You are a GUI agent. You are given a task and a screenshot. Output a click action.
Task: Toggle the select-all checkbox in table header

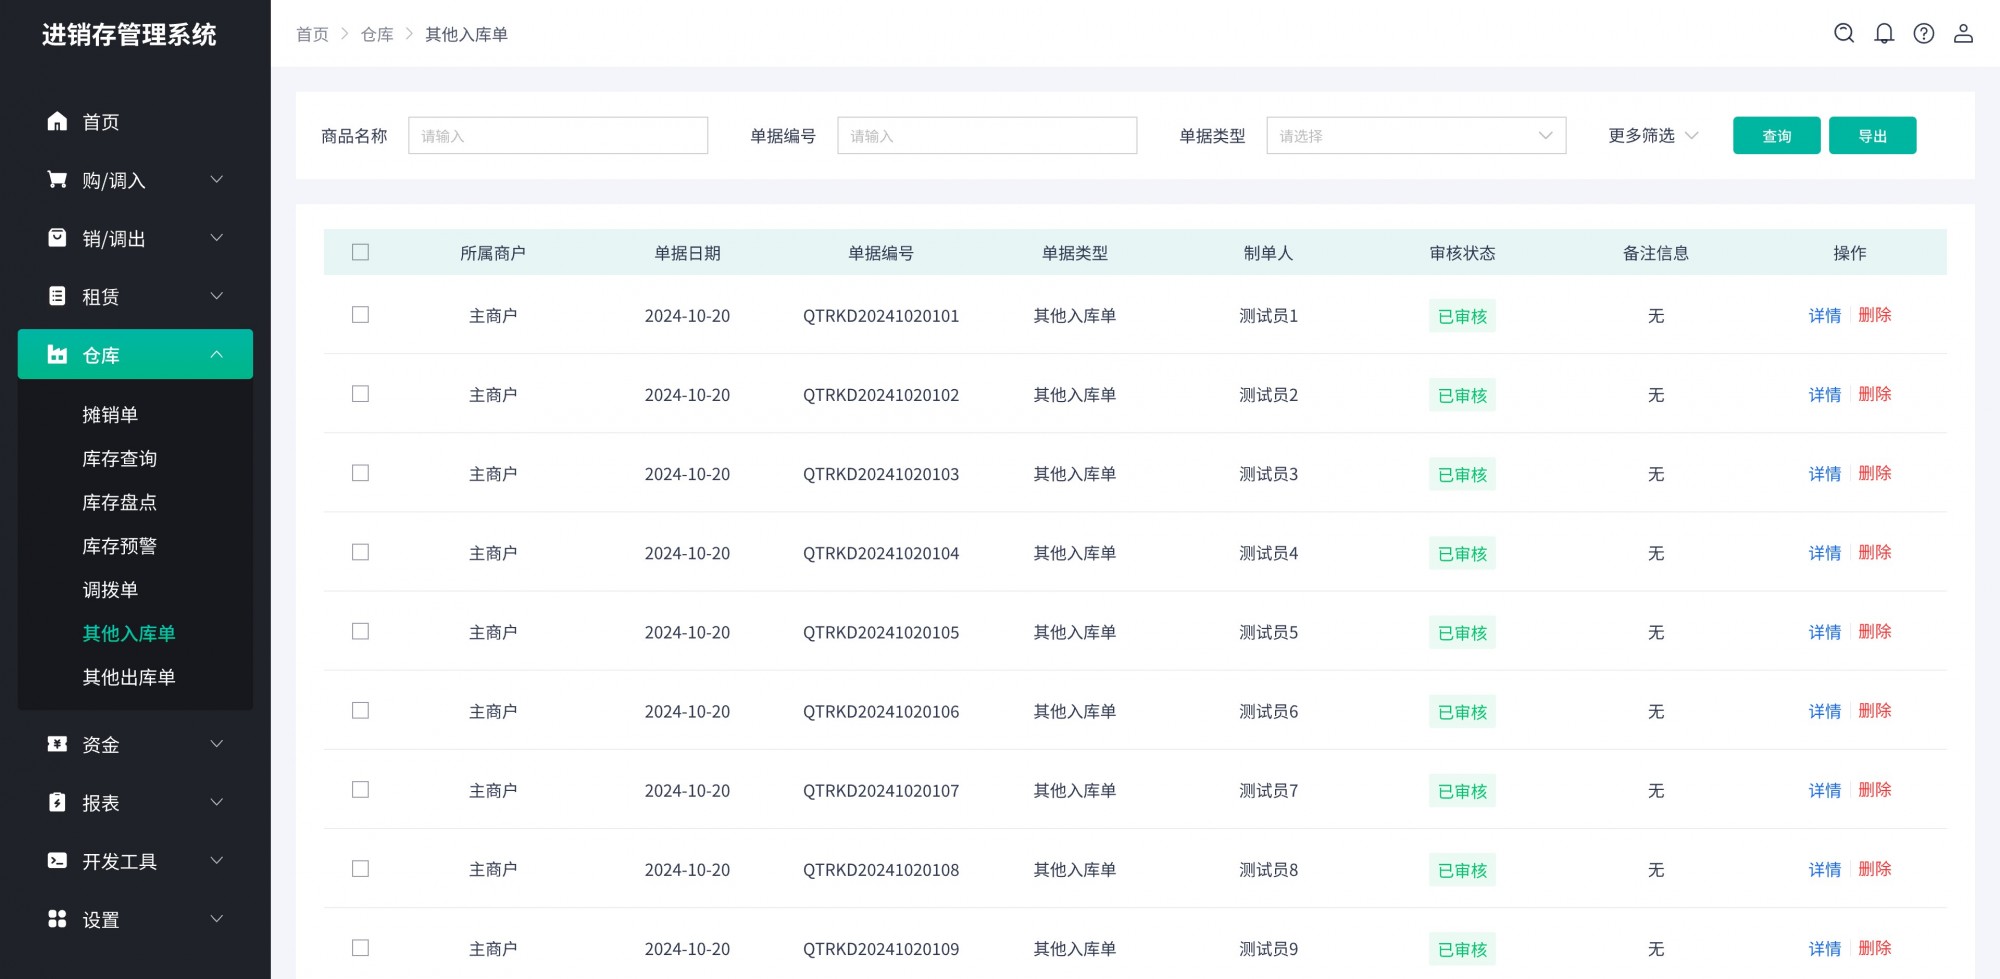[x=360, y=252]
